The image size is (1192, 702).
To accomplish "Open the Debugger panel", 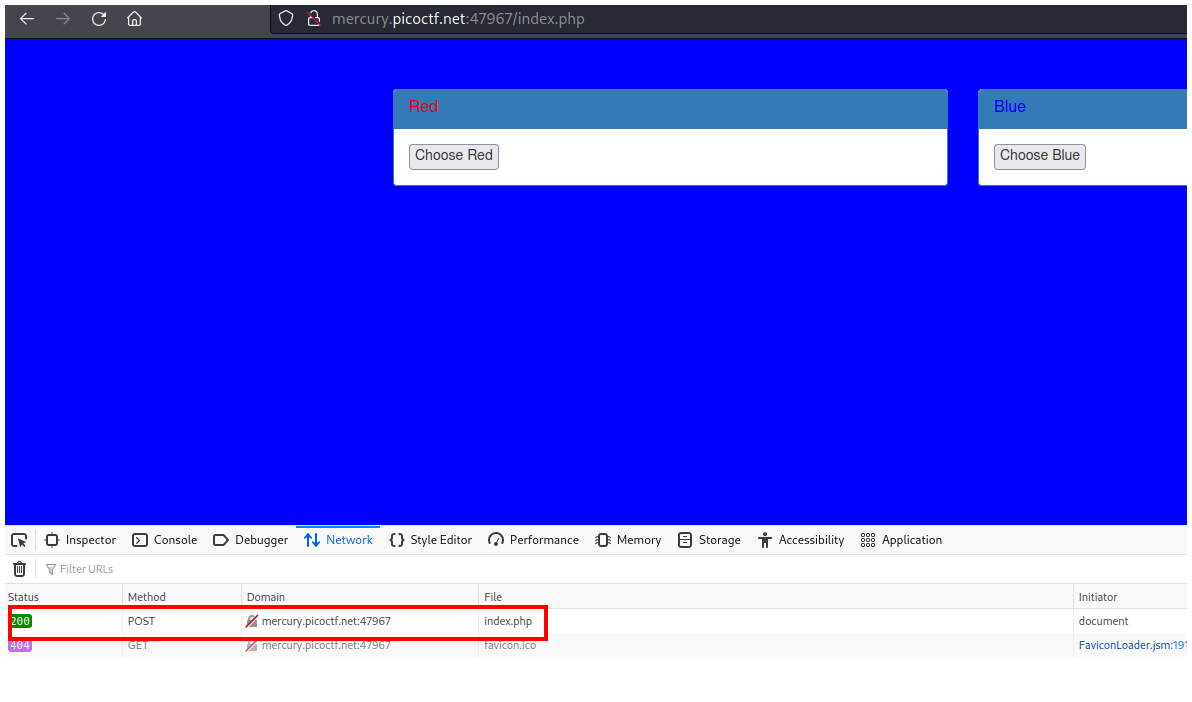I will tap(250, 540).
